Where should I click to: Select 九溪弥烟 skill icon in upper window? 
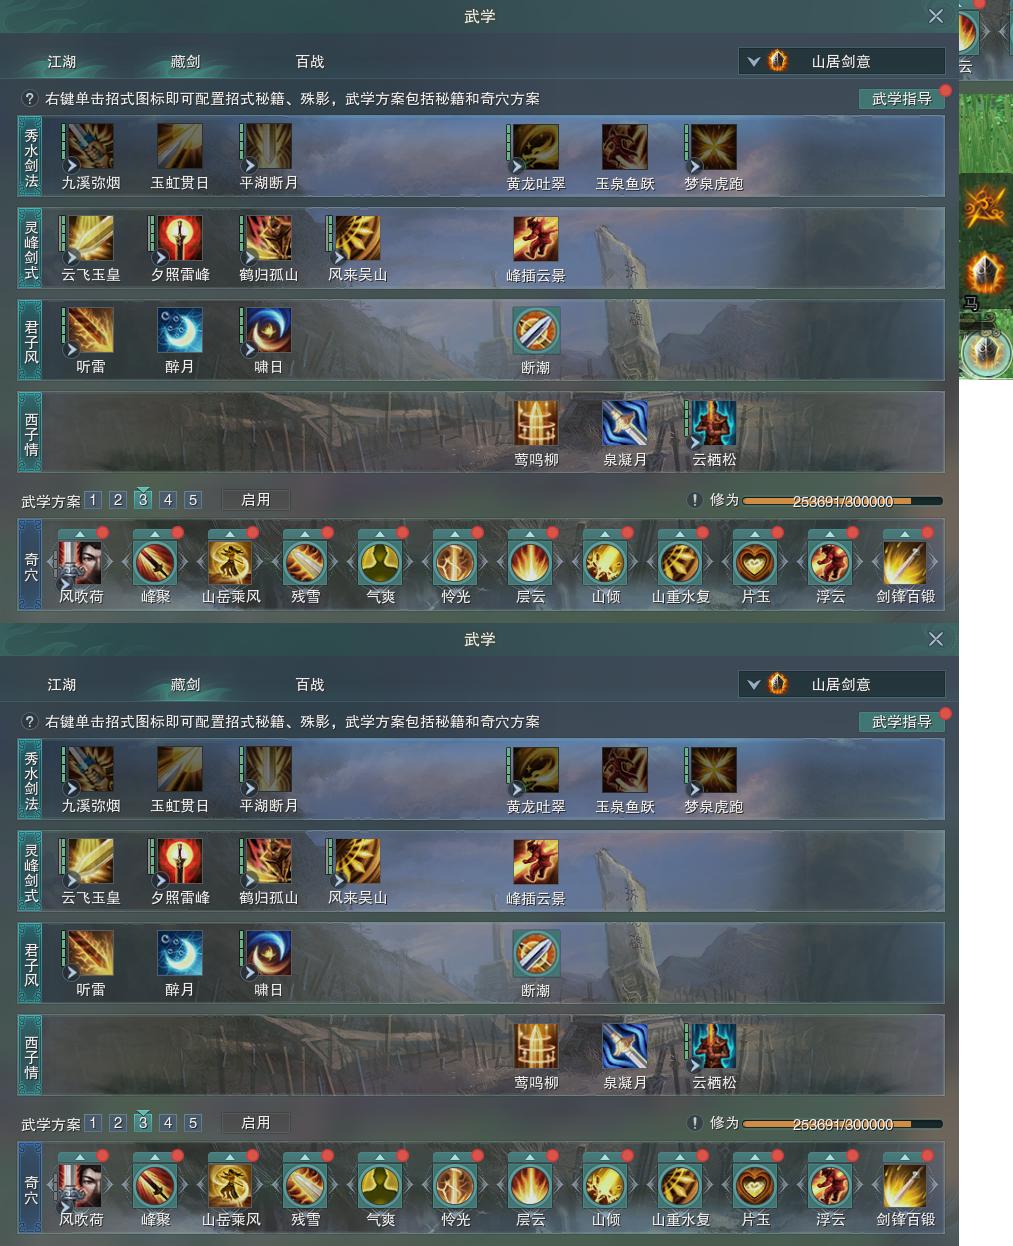click(x=90, y=147)
